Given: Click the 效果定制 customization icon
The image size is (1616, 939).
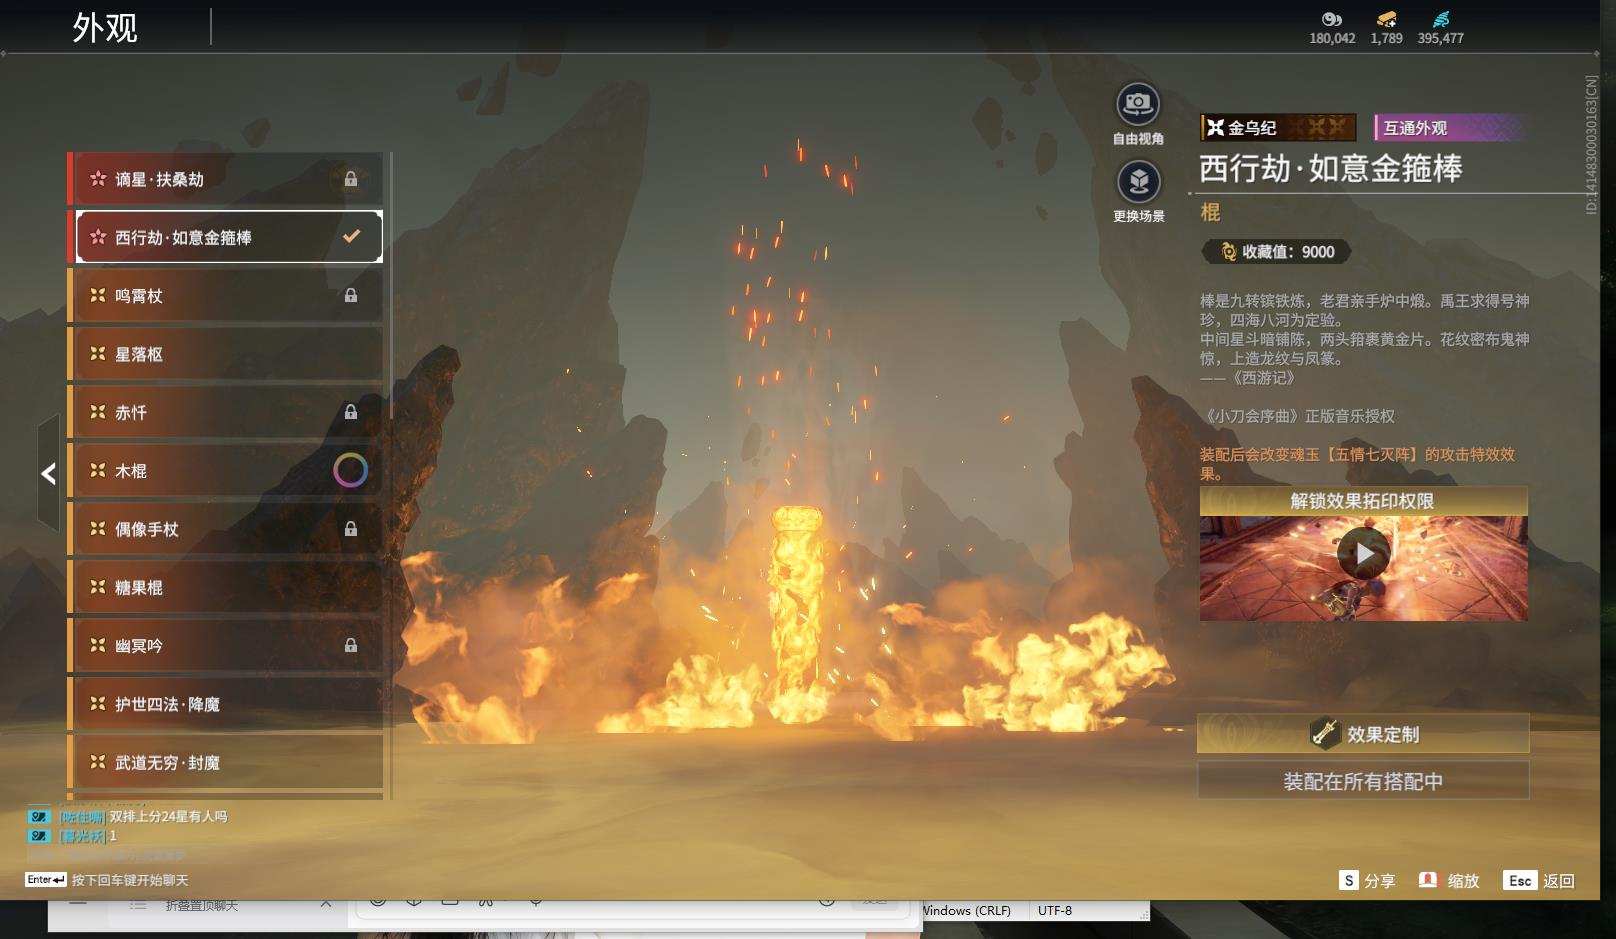Looking at the screenshot, I should (x=1325, y=734).
